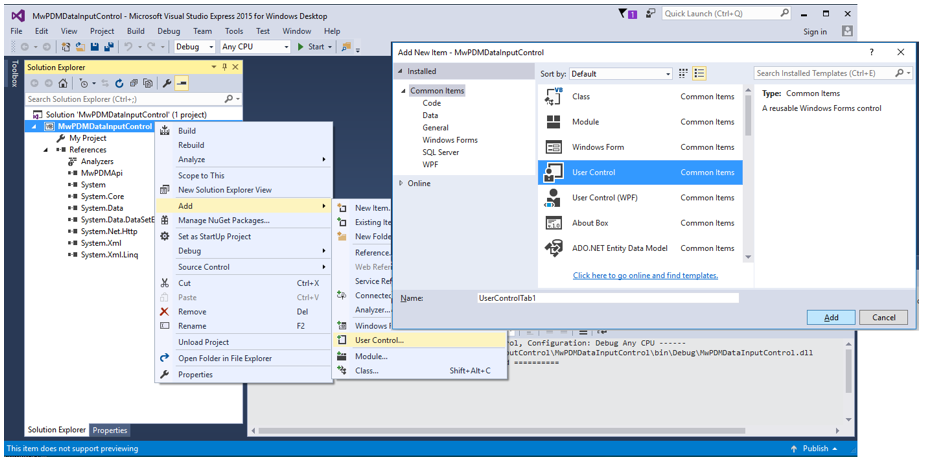Click Publish in the status bar
The image size is (926, 465).
tap(816, 448)
